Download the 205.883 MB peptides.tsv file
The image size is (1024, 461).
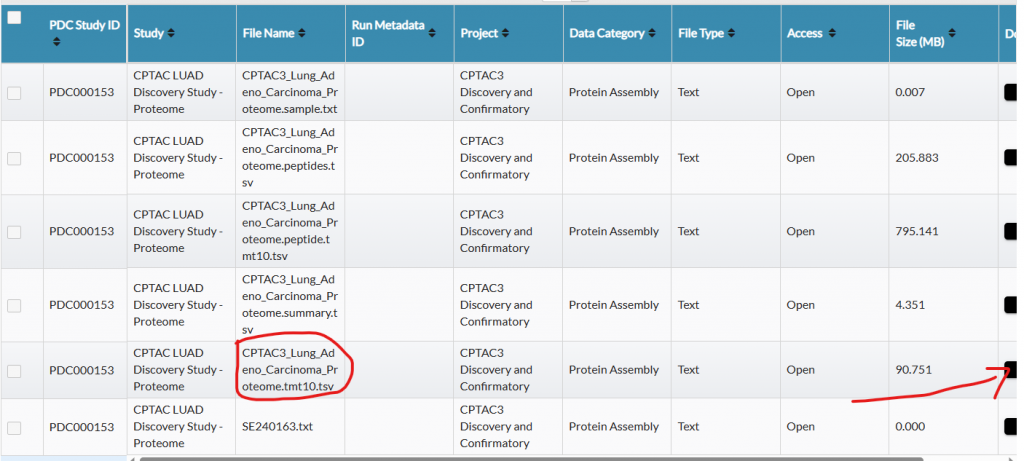coord(1010,158)
